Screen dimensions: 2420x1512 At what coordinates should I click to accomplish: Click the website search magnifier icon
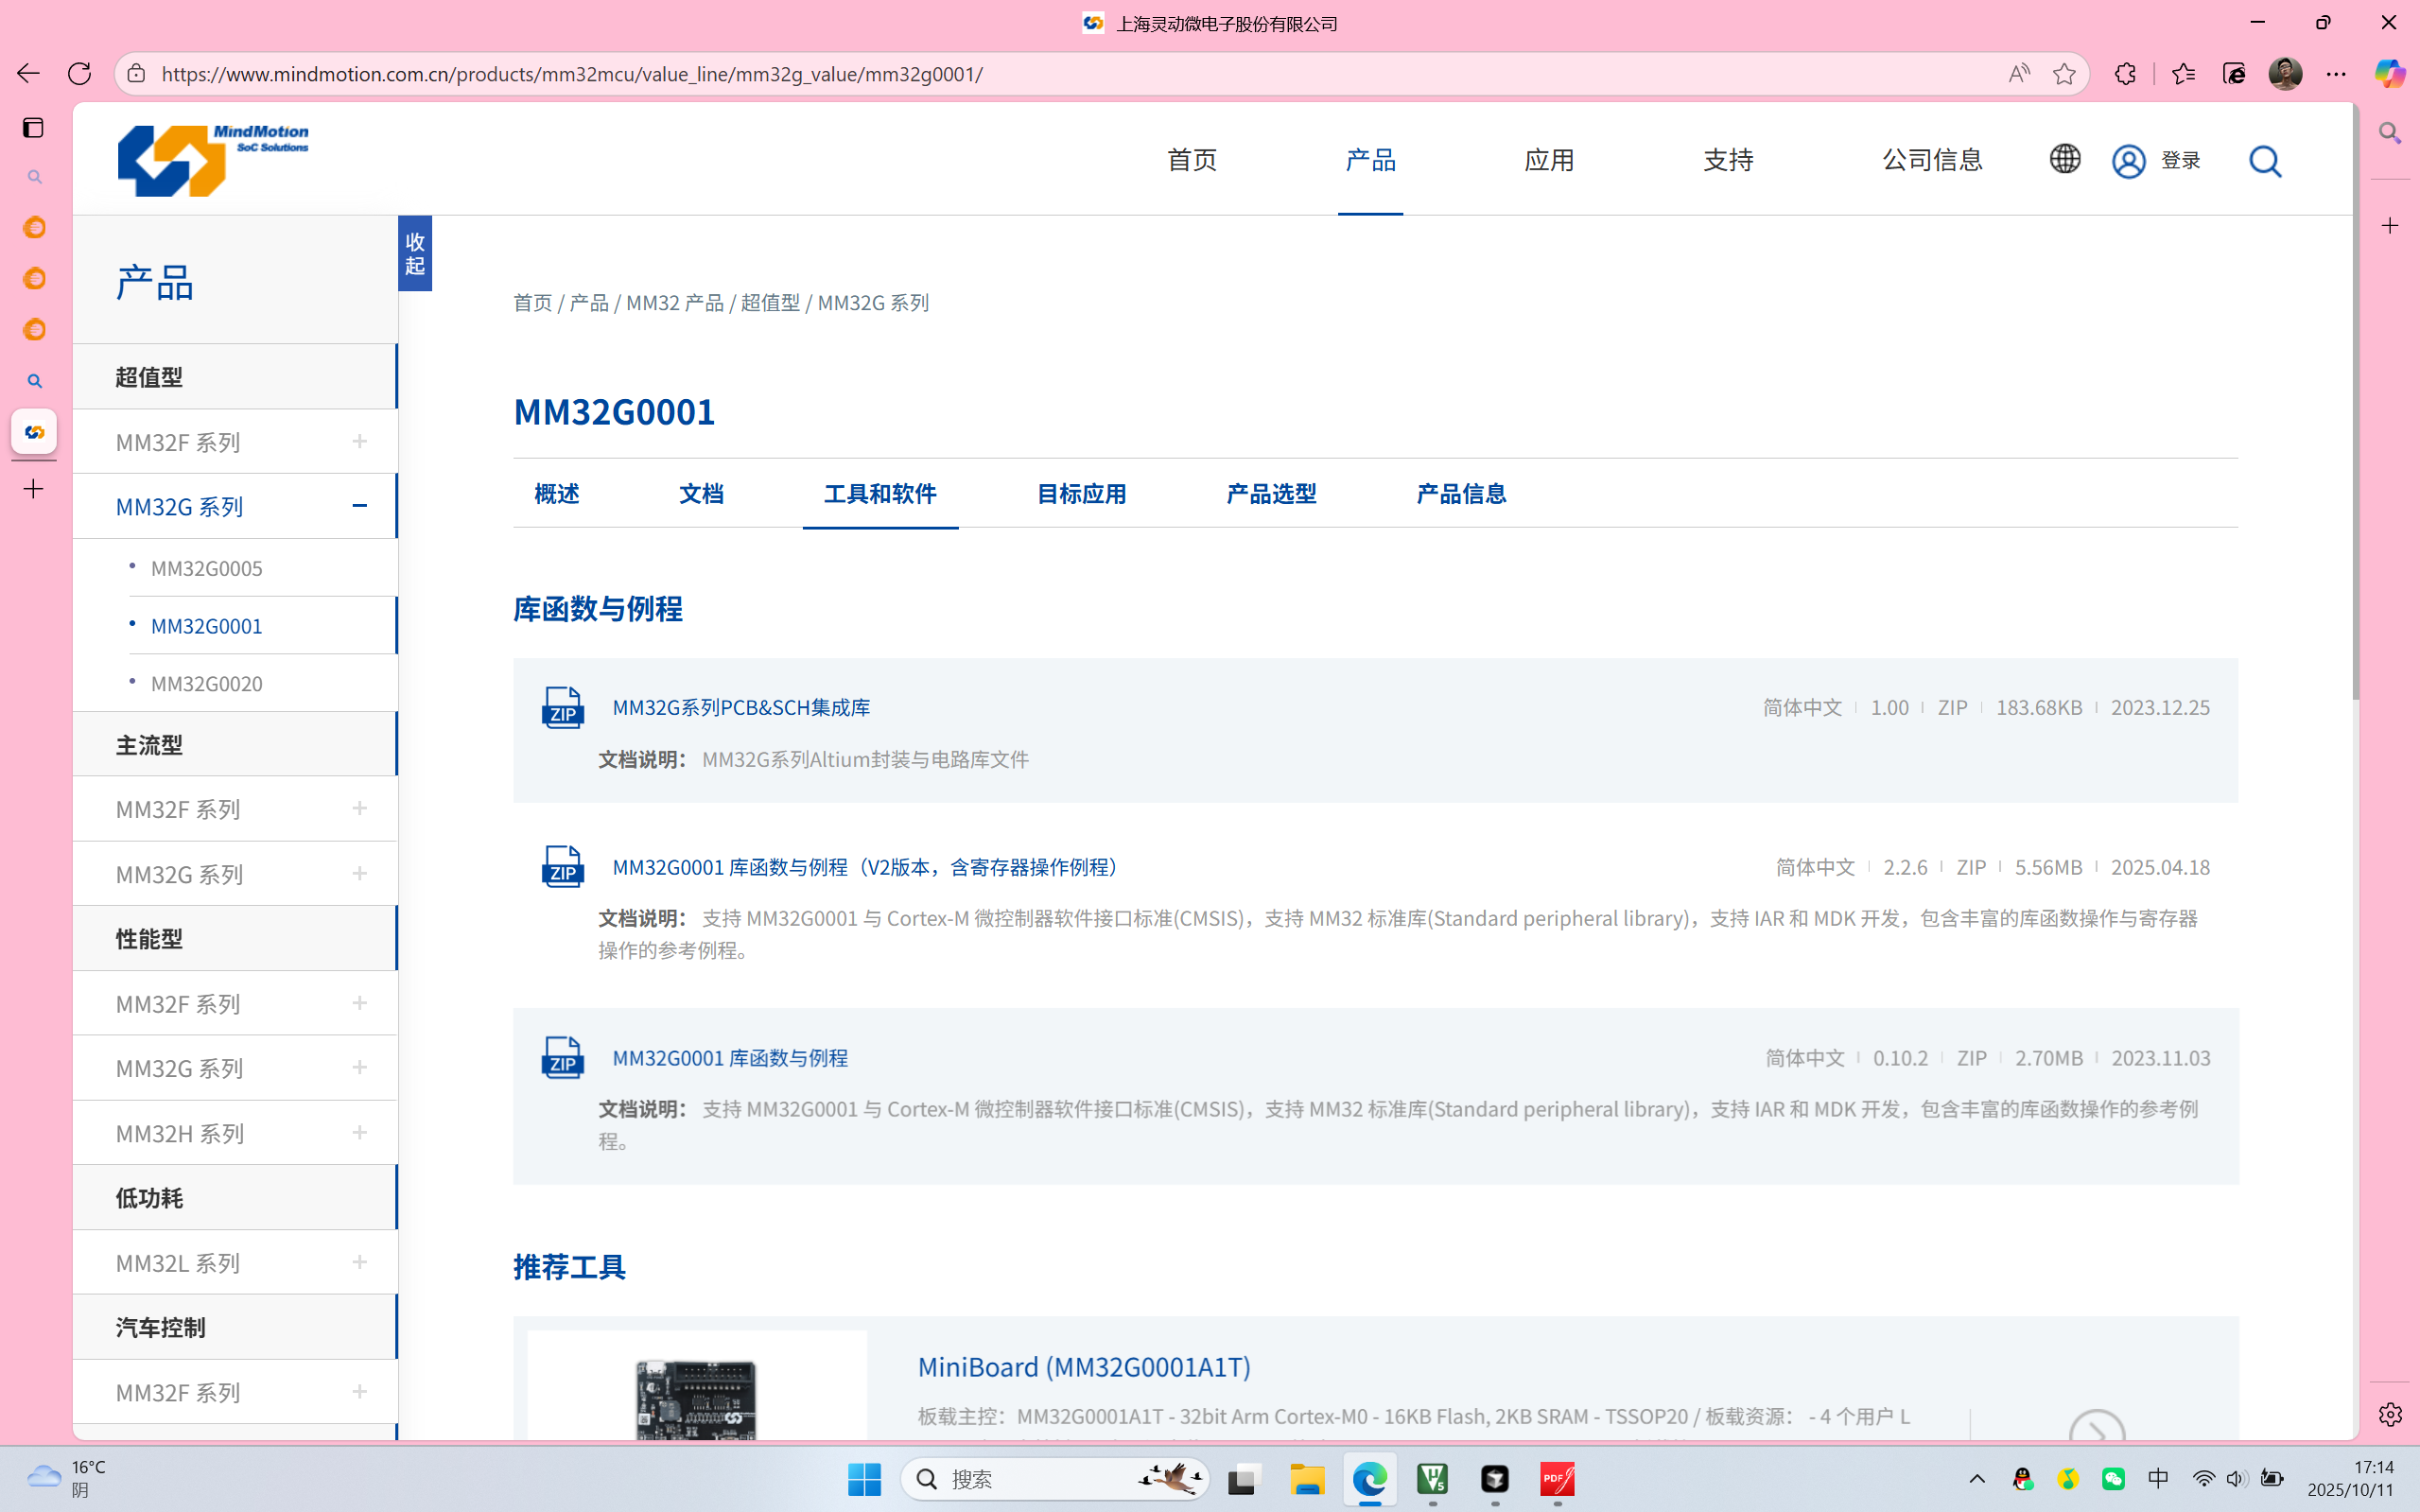tap(2264, 161)
